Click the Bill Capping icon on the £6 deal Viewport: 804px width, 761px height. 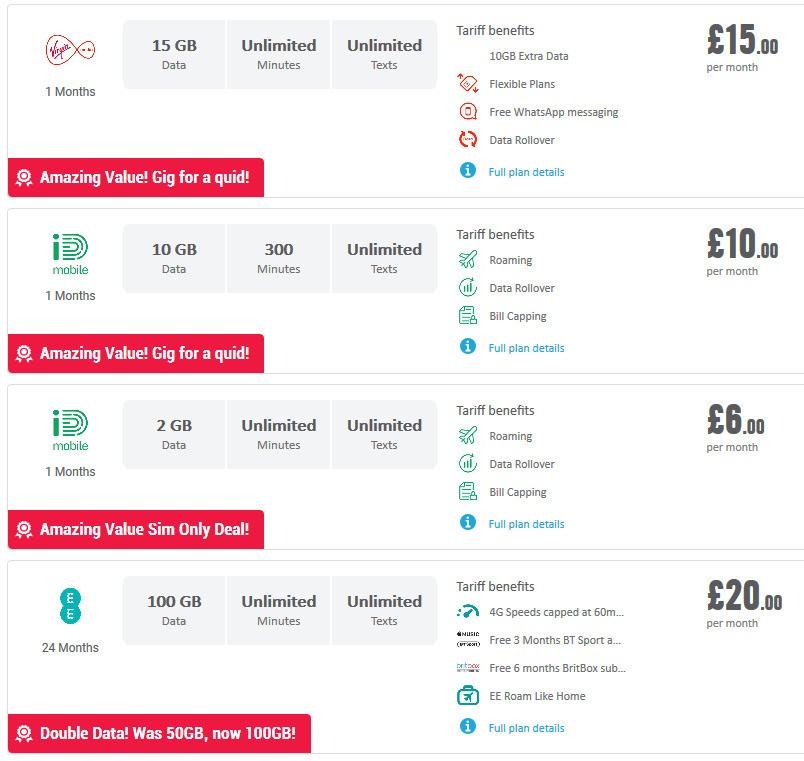467,492
